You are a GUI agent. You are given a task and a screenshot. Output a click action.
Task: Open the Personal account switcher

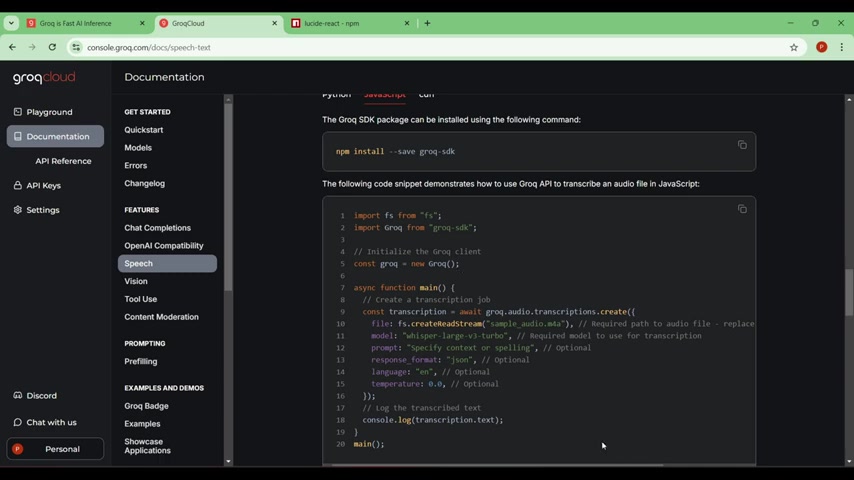point(55,449)
